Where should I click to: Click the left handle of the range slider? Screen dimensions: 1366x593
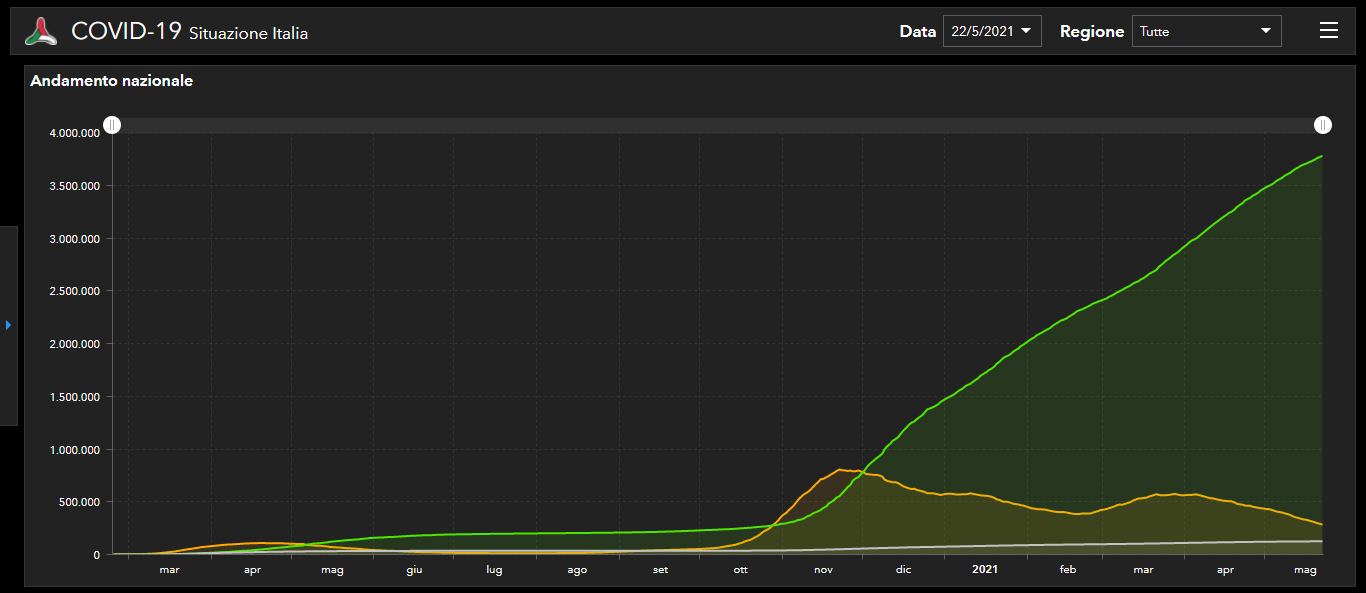pos(113,125)
